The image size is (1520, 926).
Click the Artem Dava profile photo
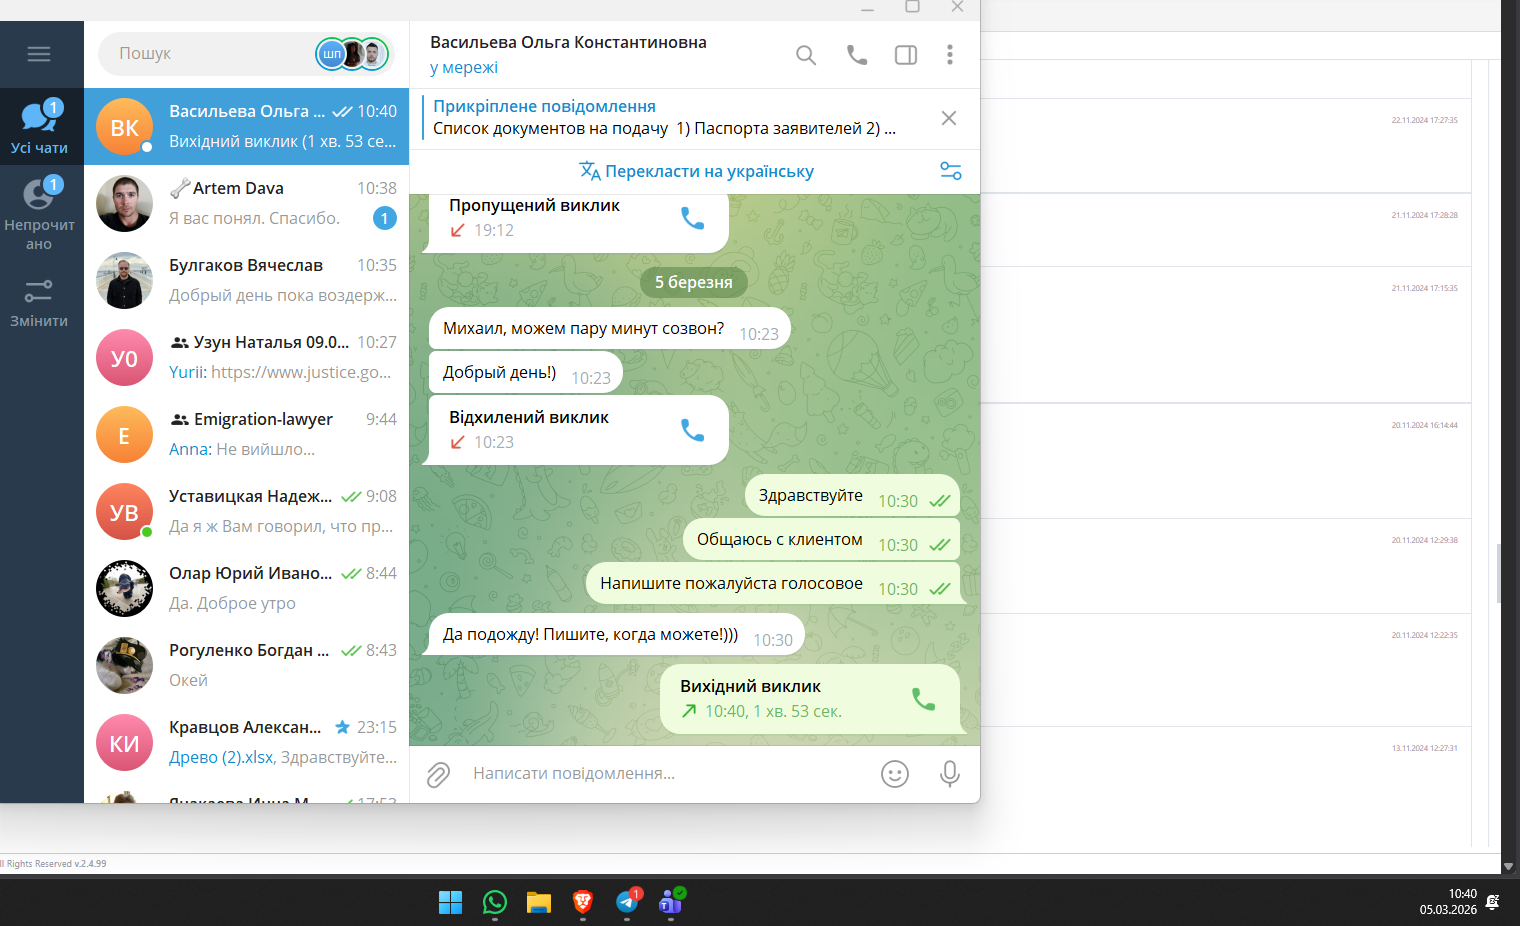point(124,203)
